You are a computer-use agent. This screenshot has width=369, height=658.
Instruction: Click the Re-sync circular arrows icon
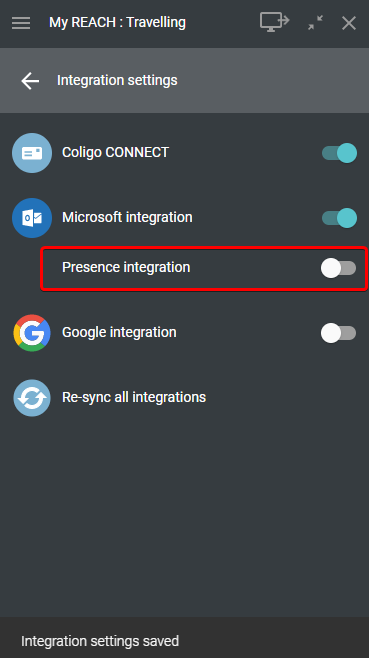(x=32, y=398)
